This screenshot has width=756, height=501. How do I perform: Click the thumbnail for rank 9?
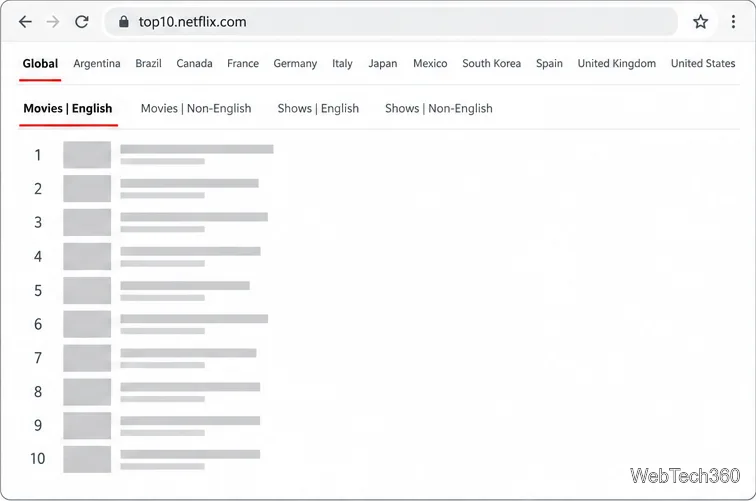tap(87, 426)
